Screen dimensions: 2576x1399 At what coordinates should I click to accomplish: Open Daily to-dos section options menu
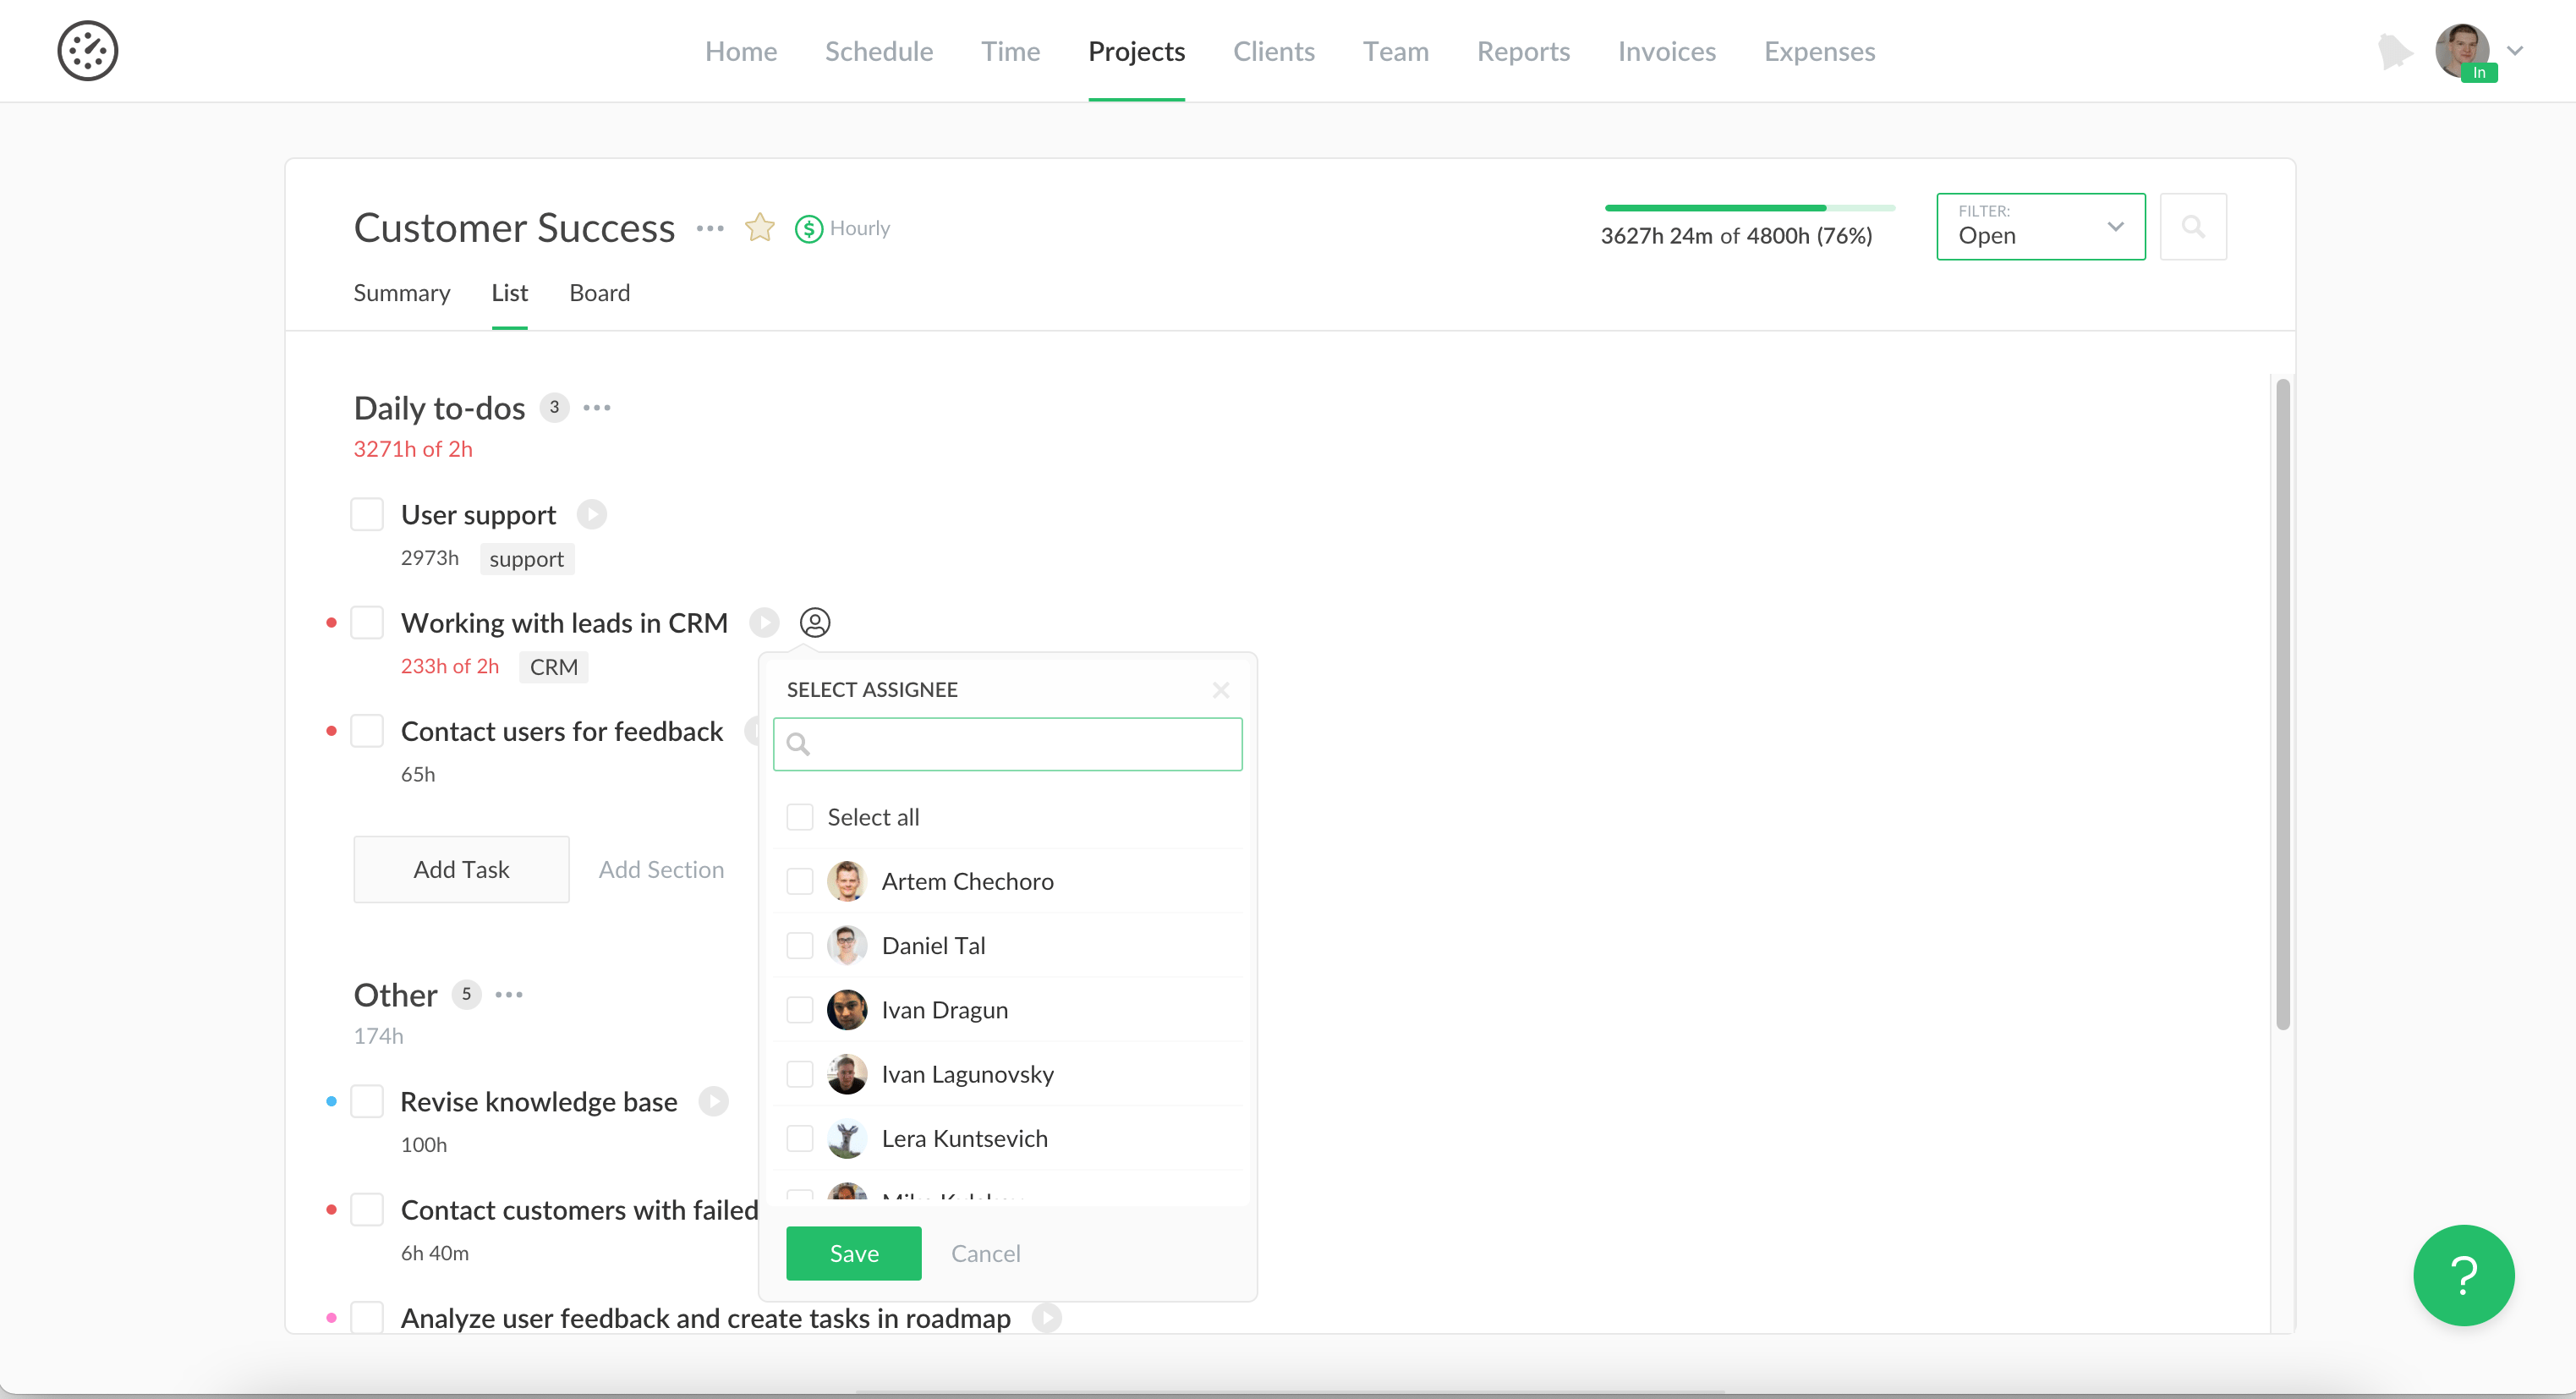(x=597, y=407)
